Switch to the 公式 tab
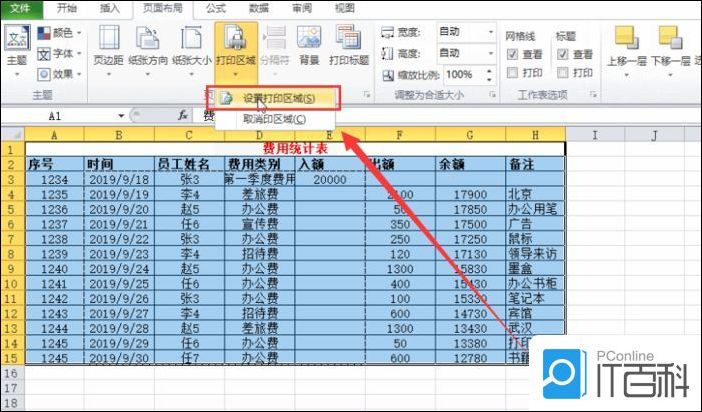This screenshot has width=702, height=412. click(x=216, y=9)
